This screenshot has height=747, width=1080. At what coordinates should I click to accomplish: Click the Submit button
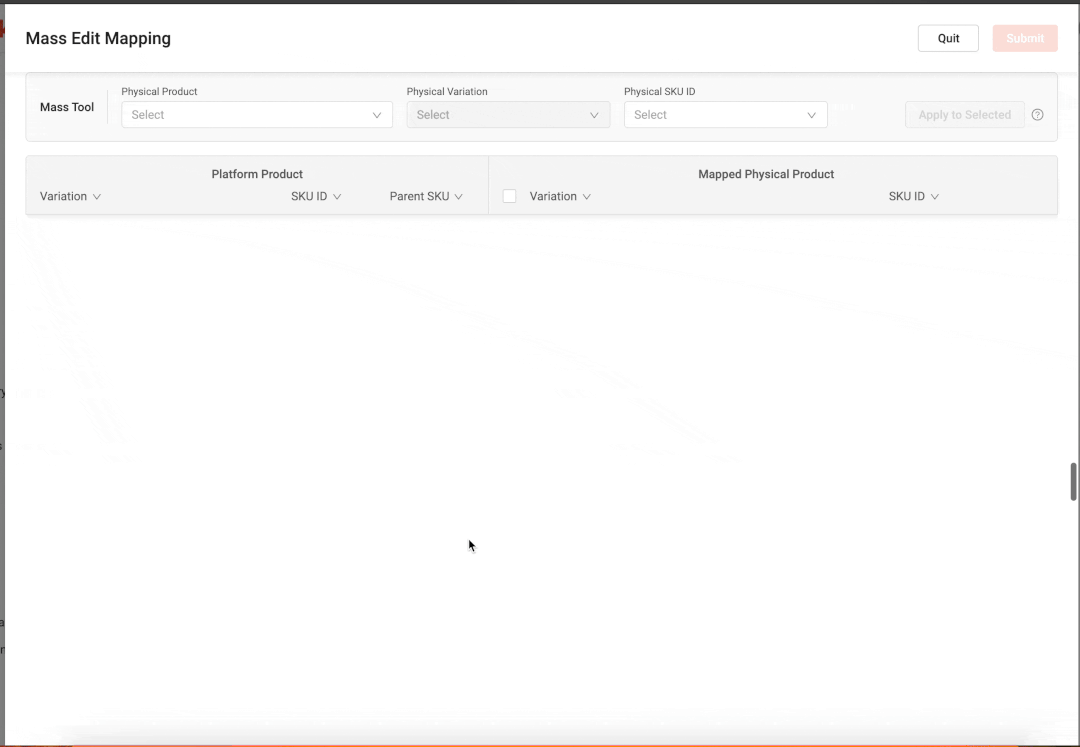coord(1025,39)
